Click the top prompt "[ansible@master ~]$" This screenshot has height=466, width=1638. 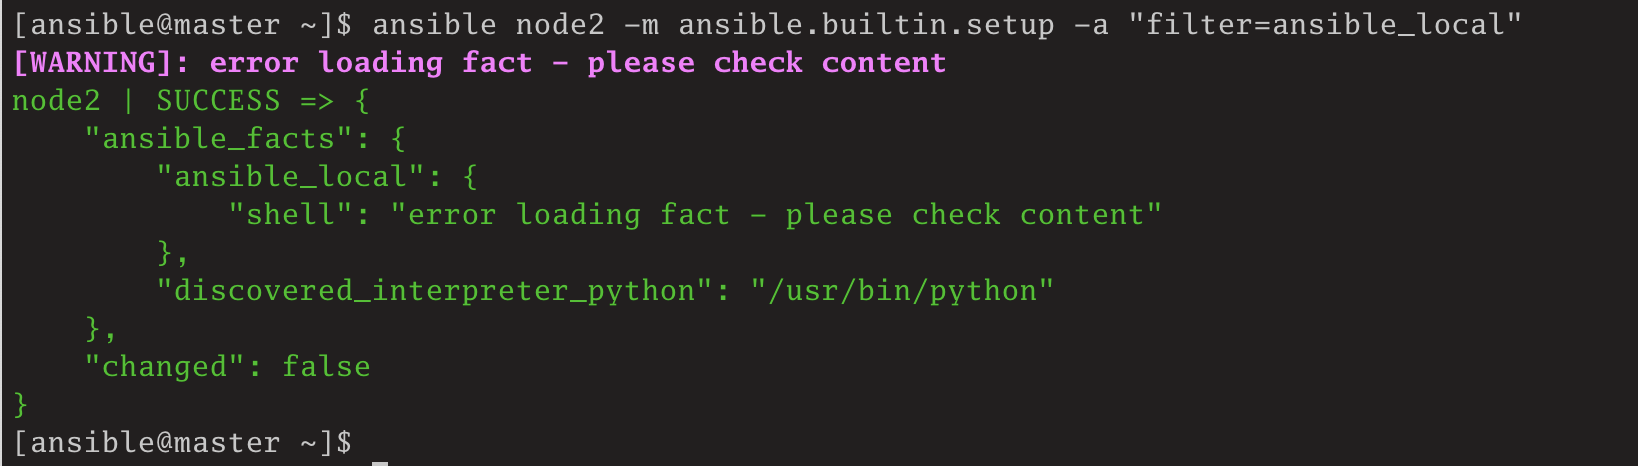[x=182, y=25]
